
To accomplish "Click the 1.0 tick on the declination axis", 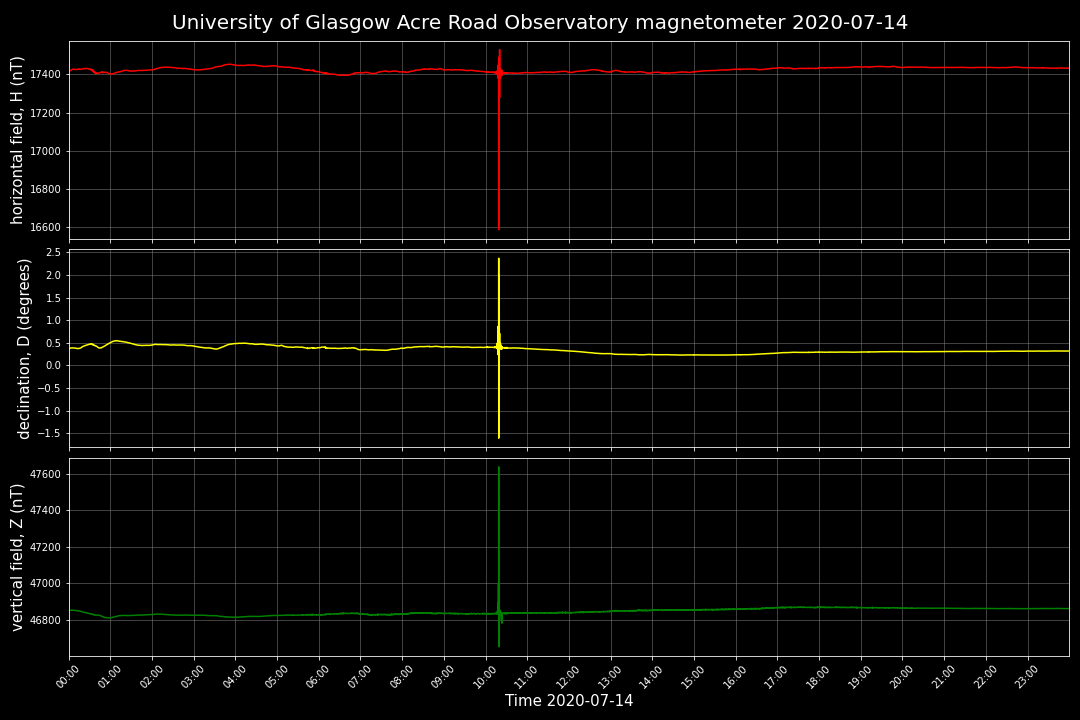I will (x=53, y=320).
